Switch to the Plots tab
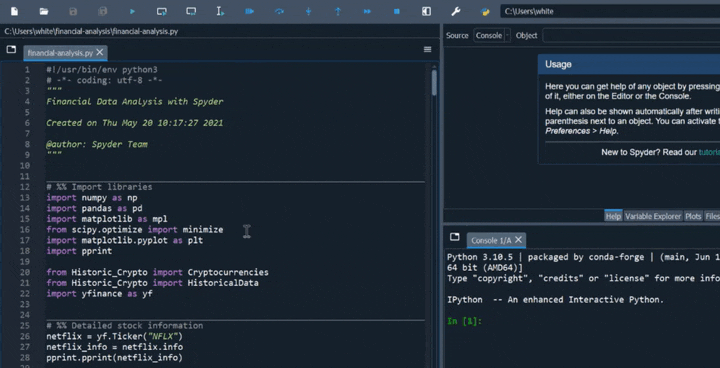The height and width of the screenshot is (368, 720). 693,216
